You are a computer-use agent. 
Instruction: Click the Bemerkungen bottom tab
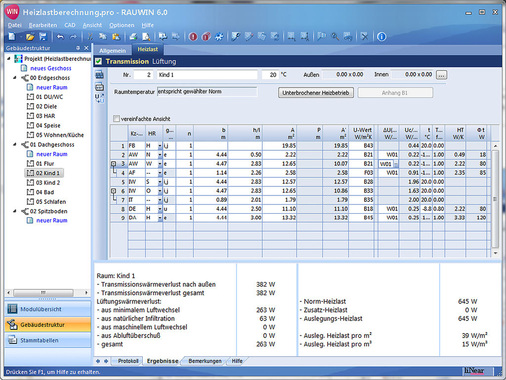click(205, 361)
